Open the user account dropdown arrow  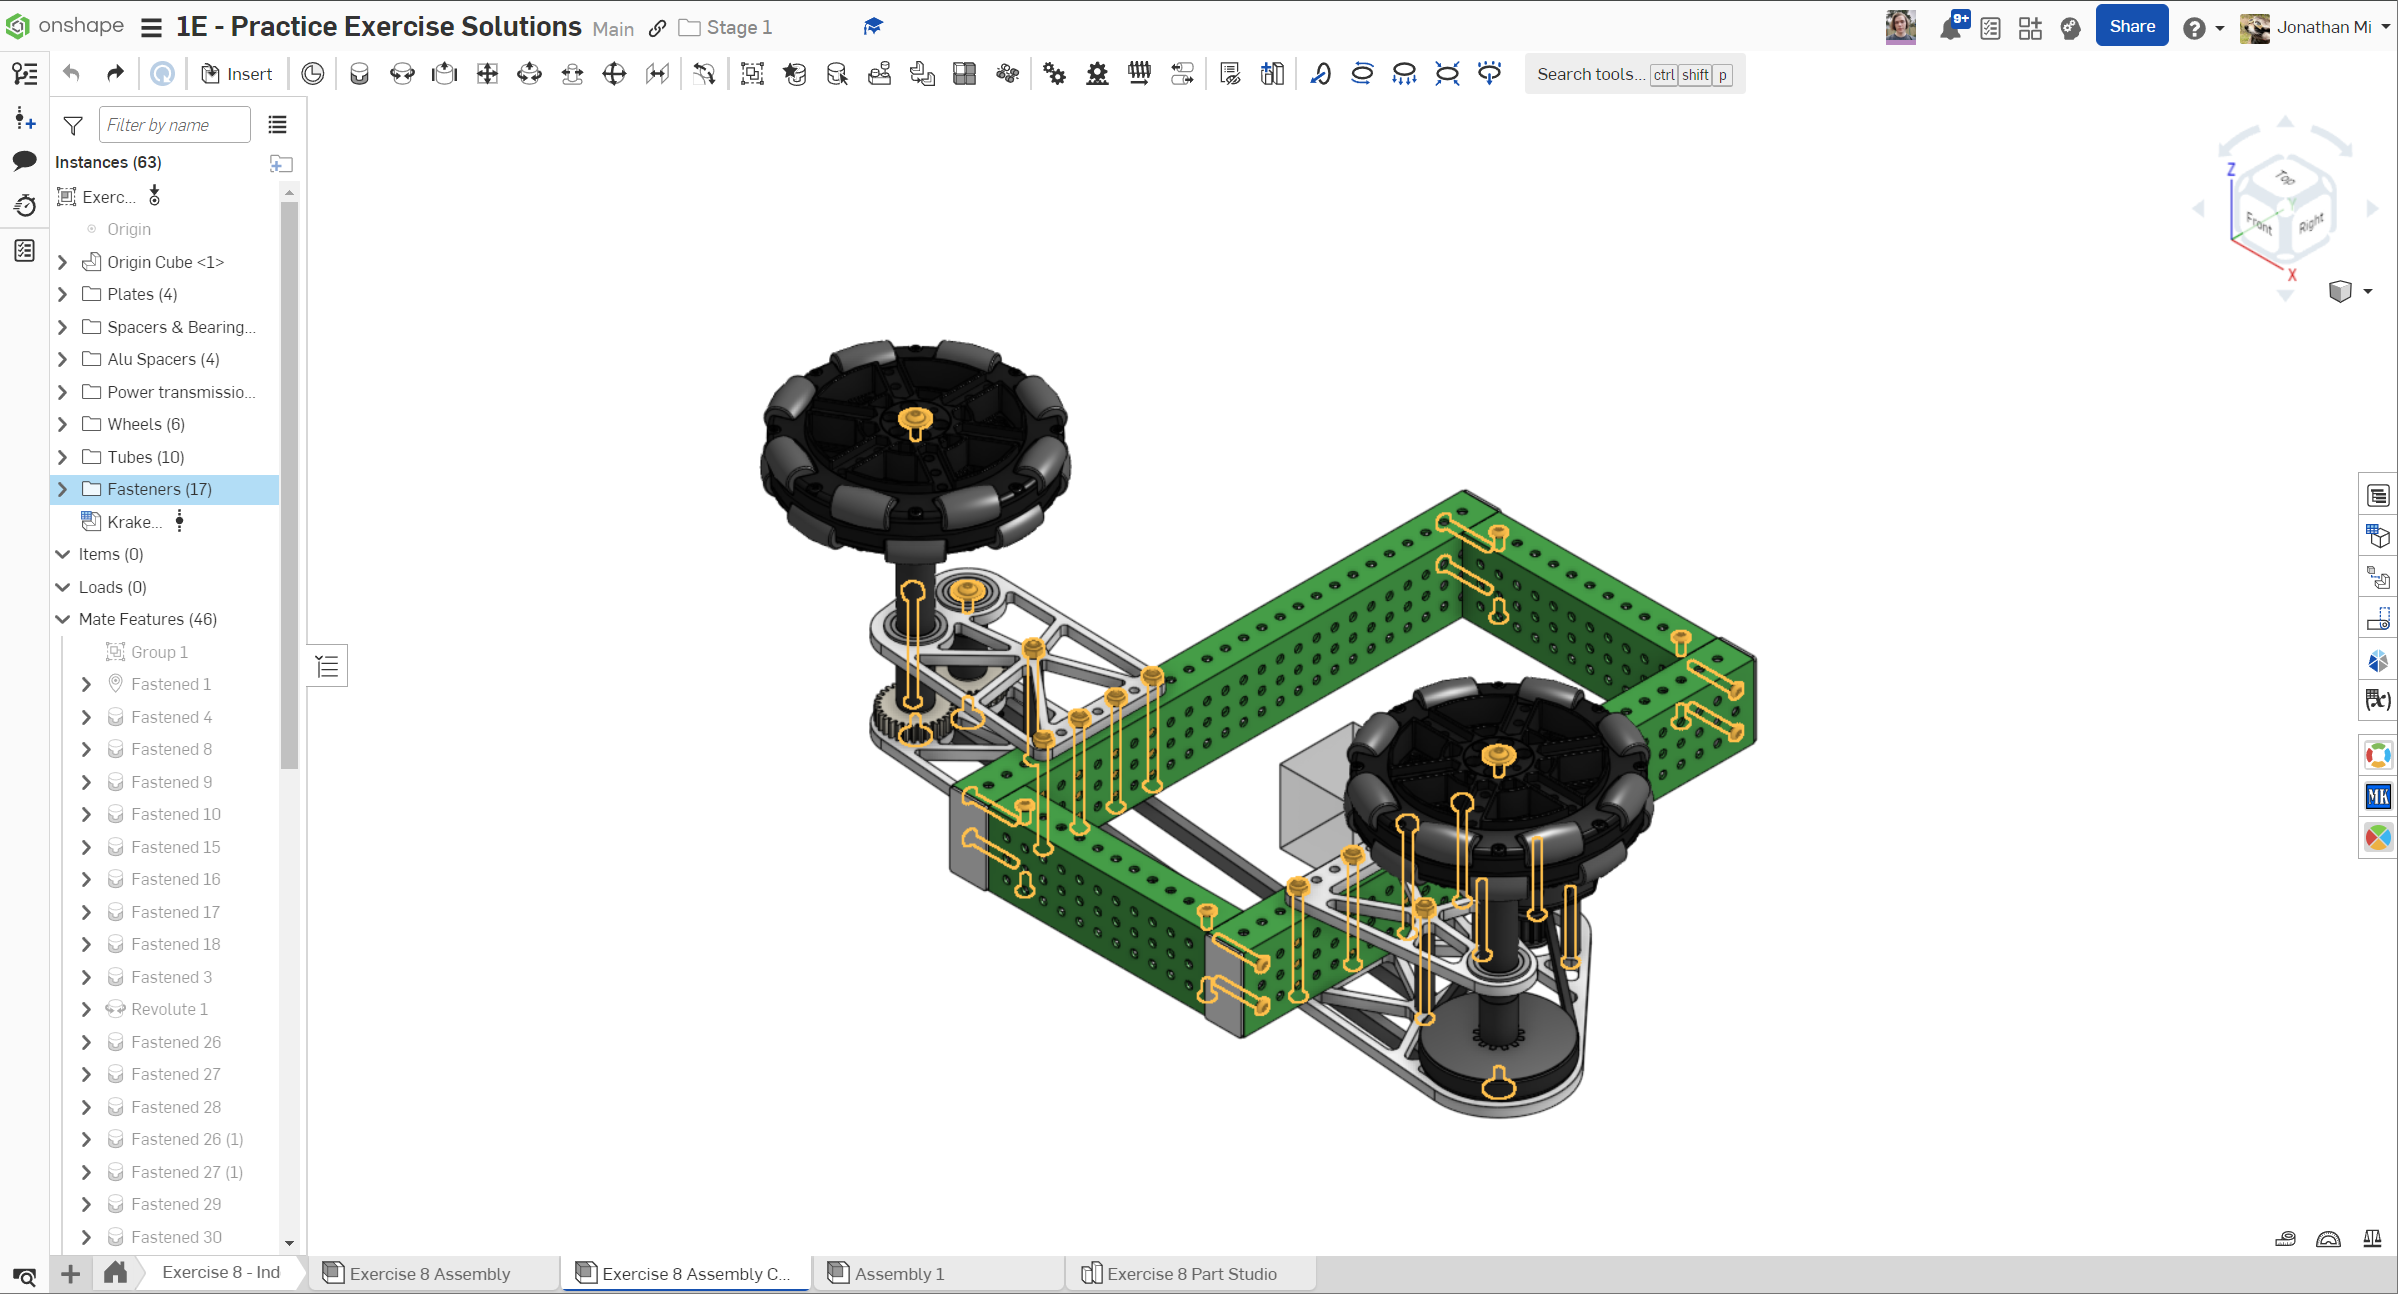pos(2385,28)
